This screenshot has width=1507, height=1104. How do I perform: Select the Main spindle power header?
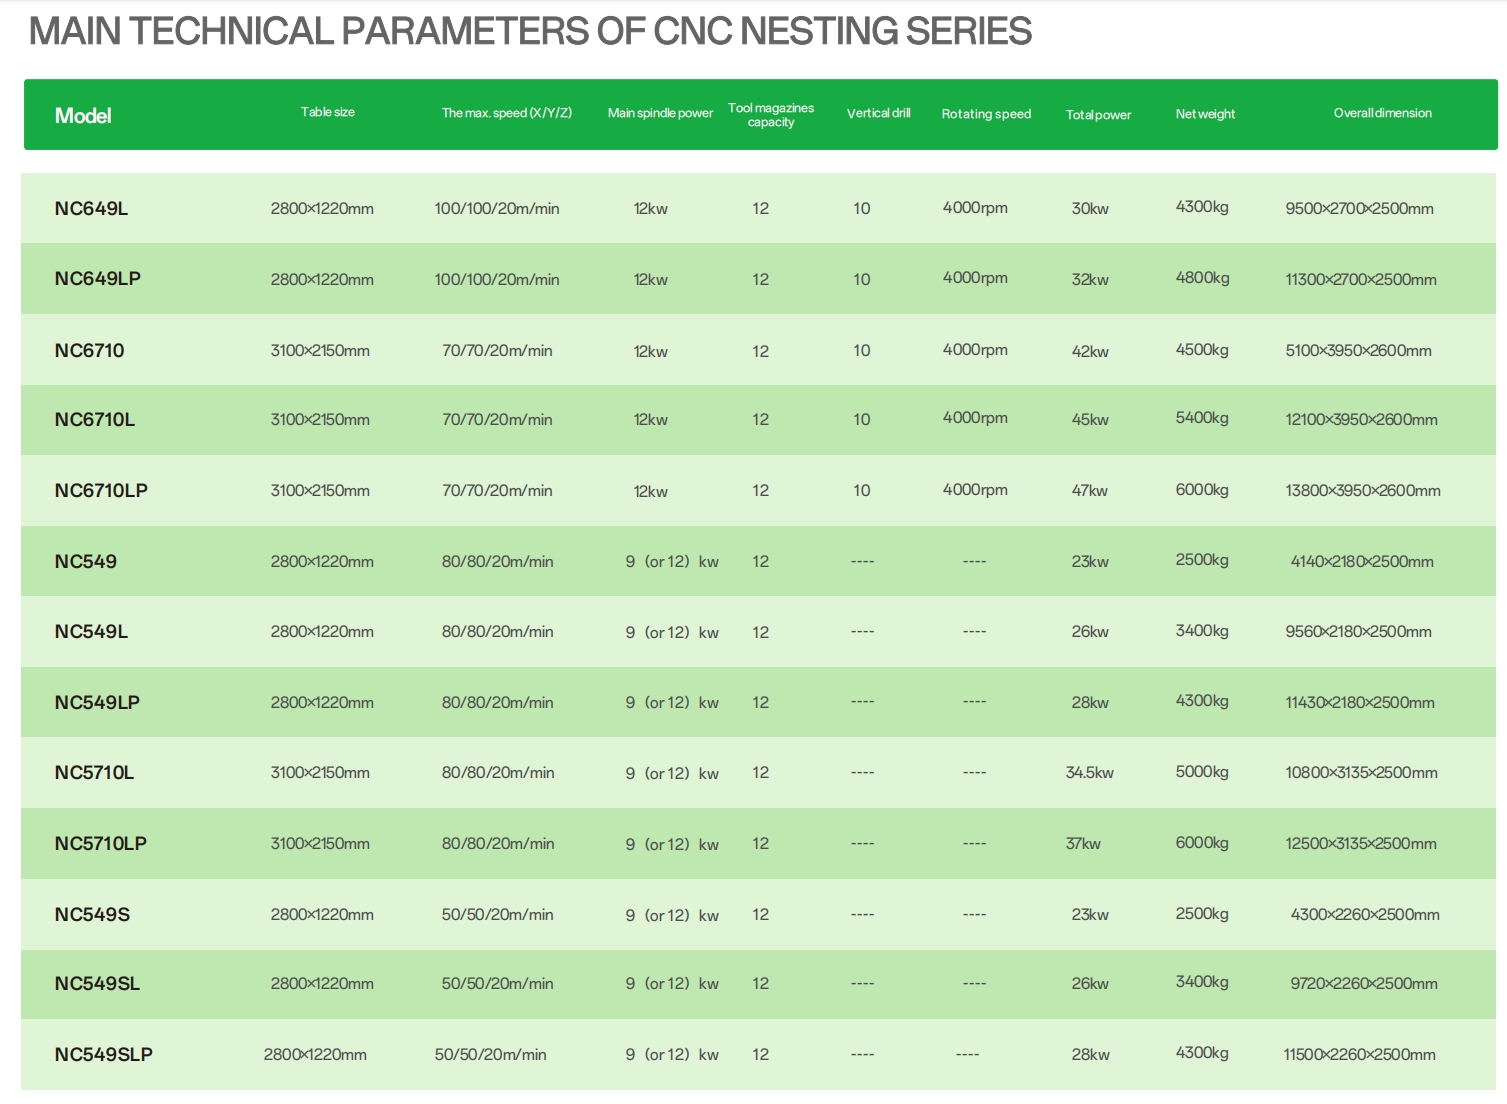(x=660, y=113)
